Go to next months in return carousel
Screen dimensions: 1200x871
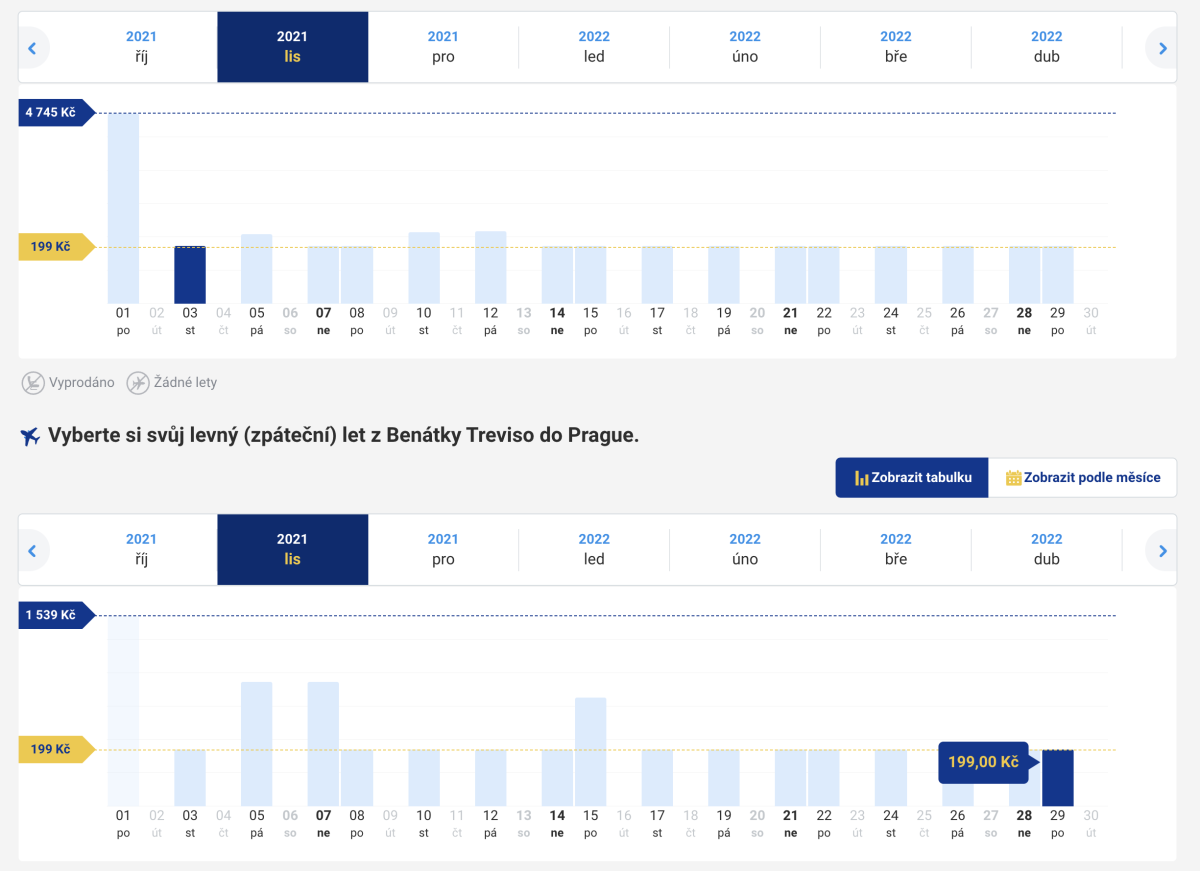(1162, 550)
